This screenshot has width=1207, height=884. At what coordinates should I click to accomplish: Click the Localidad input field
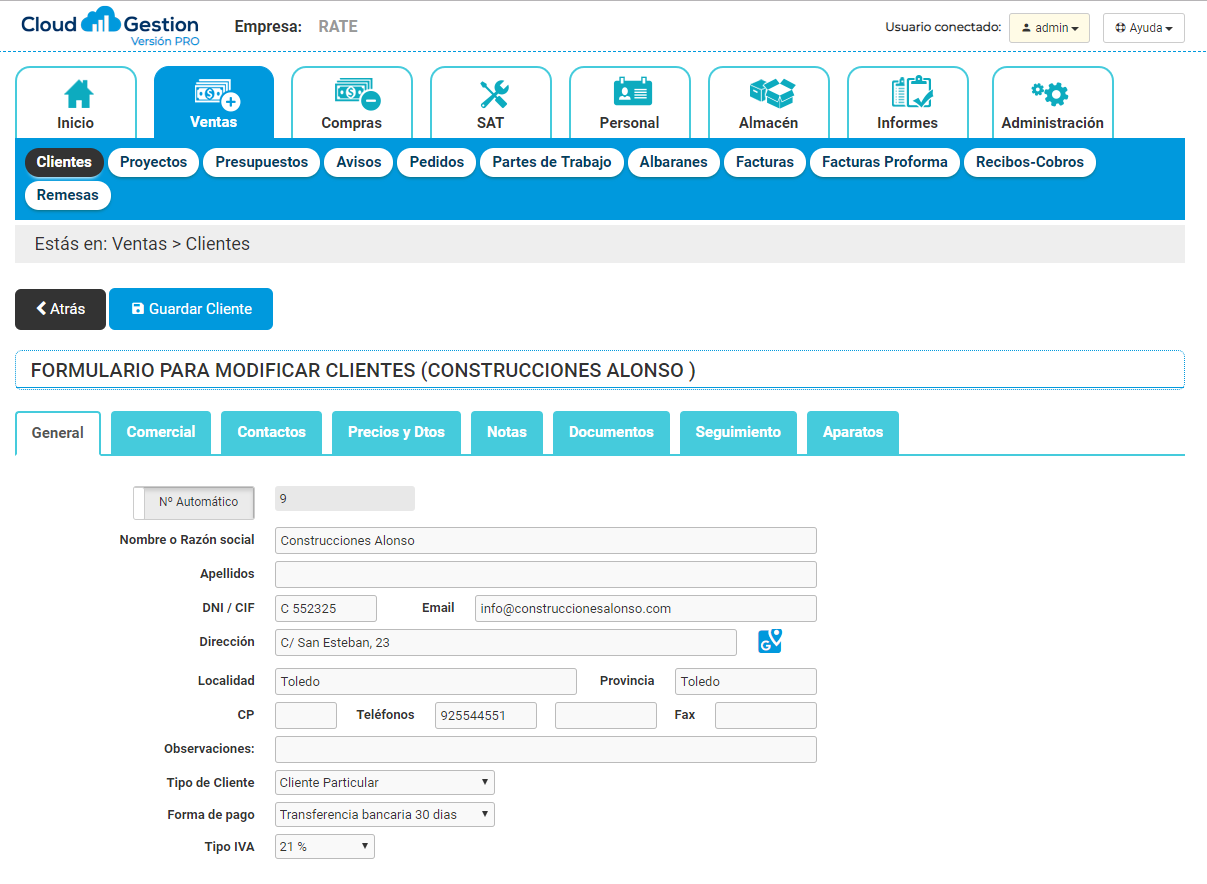(426, 681)
